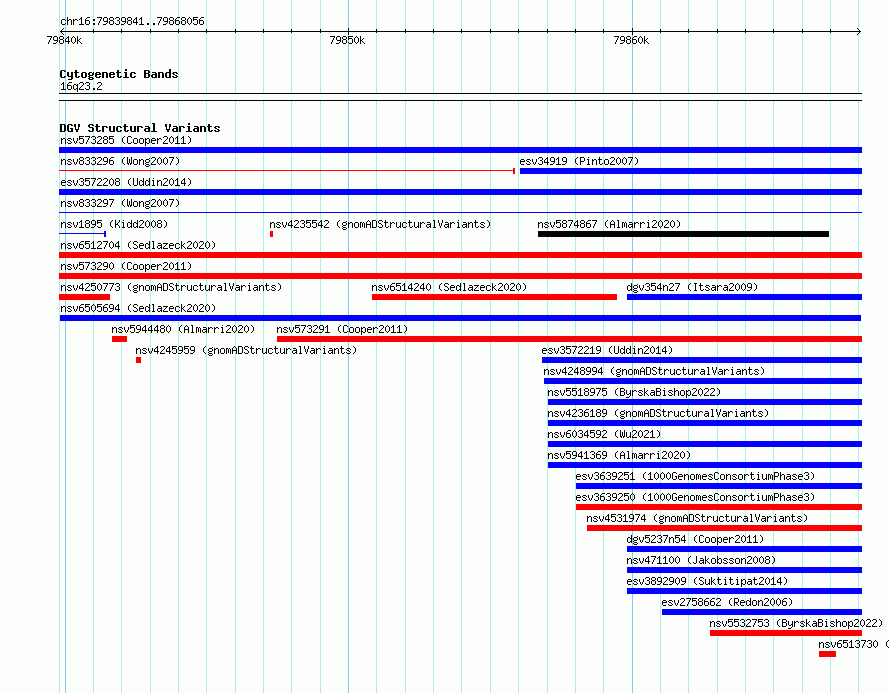The width and height of the screenshot is (890, 693).
Task: Click nsv4250773 (gnomADStructuralVariants) label
Action: click(x=171, y=287)
